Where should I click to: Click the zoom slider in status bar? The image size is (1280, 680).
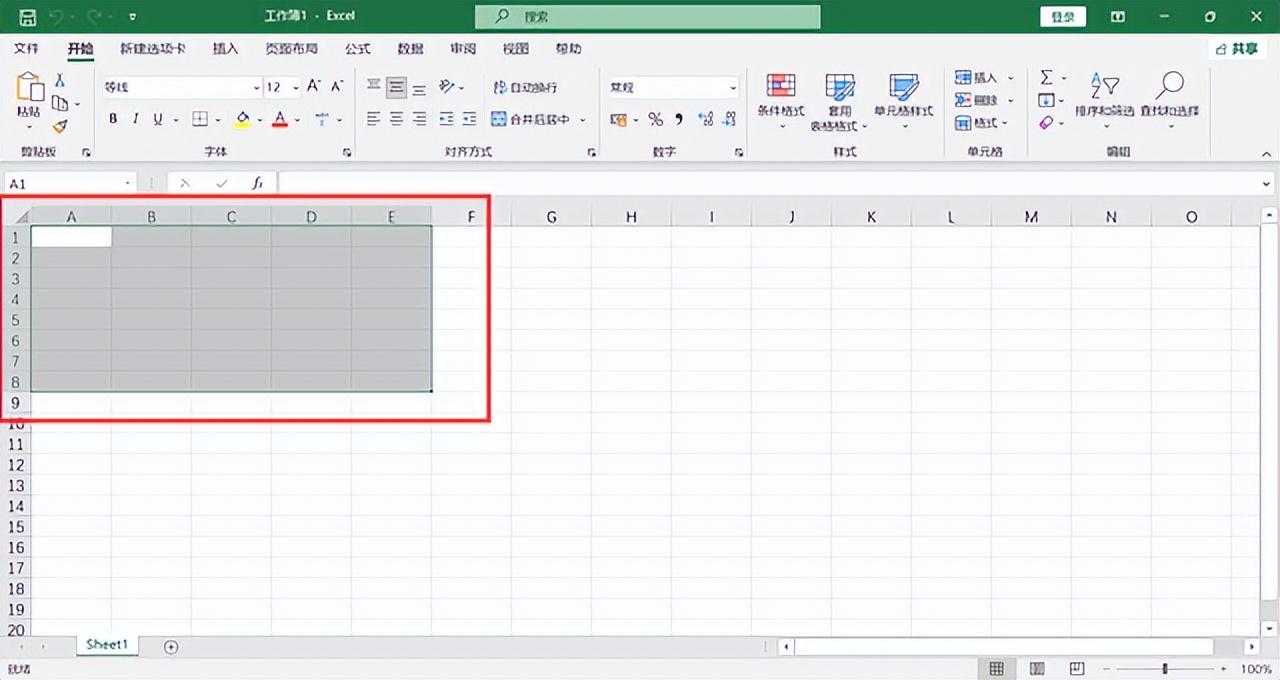1165,668
